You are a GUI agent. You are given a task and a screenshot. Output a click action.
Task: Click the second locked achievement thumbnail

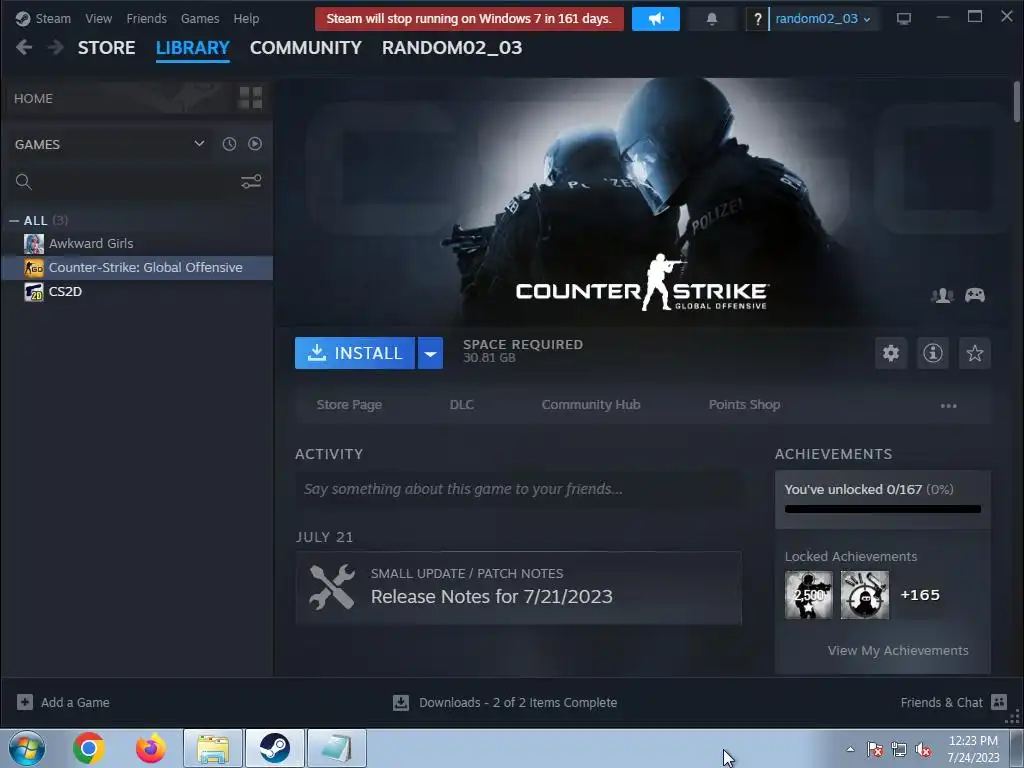pyautogui.click(x=865, y=595)
